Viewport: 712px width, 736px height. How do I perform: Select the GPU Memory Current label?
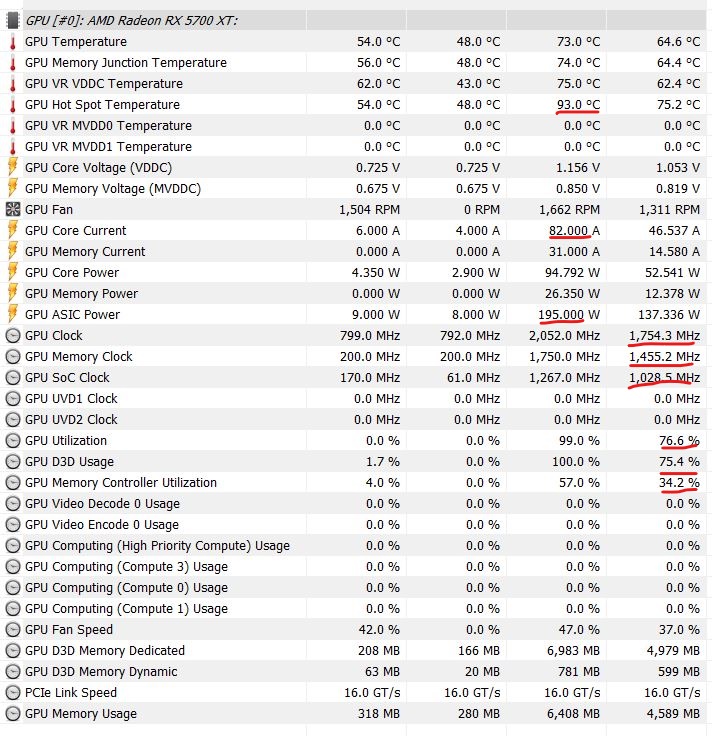click(85, 252)
